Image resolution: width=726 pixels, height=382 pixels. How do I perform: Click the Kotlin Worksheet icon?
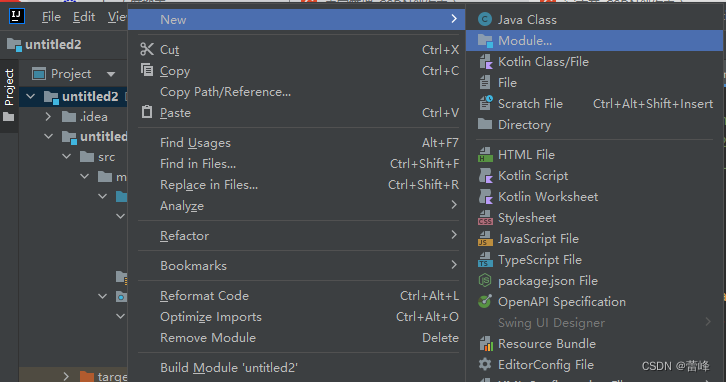tap(485, 197)
